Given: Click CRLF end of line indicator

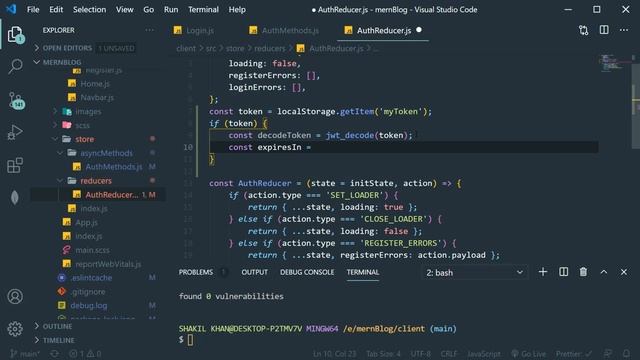Looking at the screenshot, I should [x=449, y=354].
